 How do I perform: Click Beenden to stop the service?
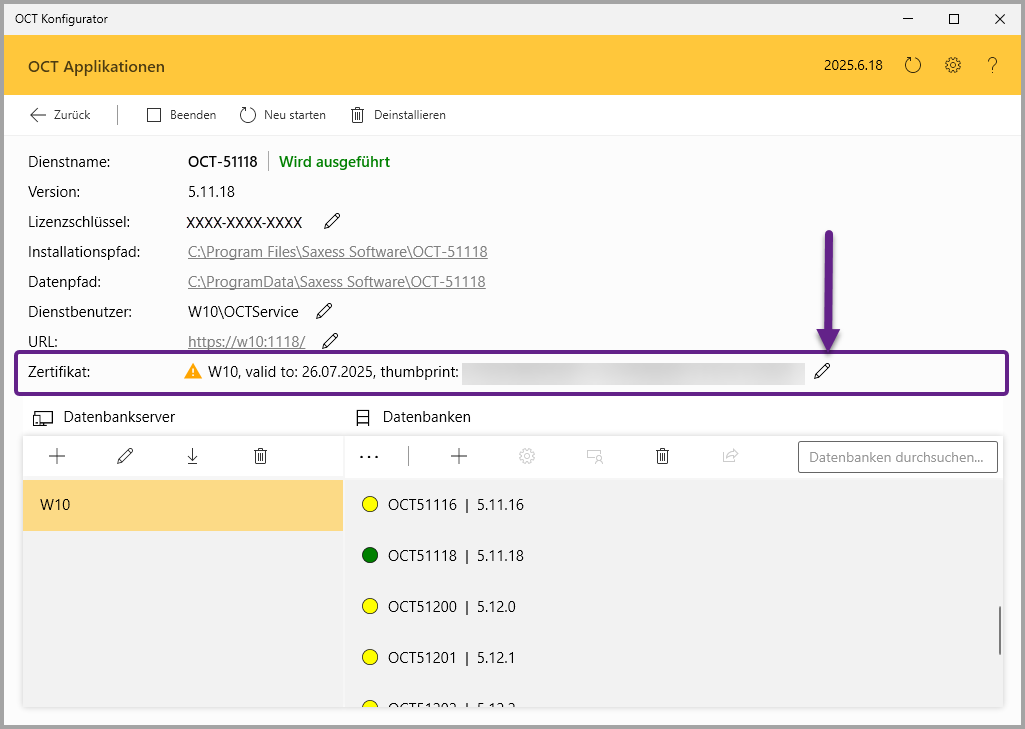[x=181, y=115]
